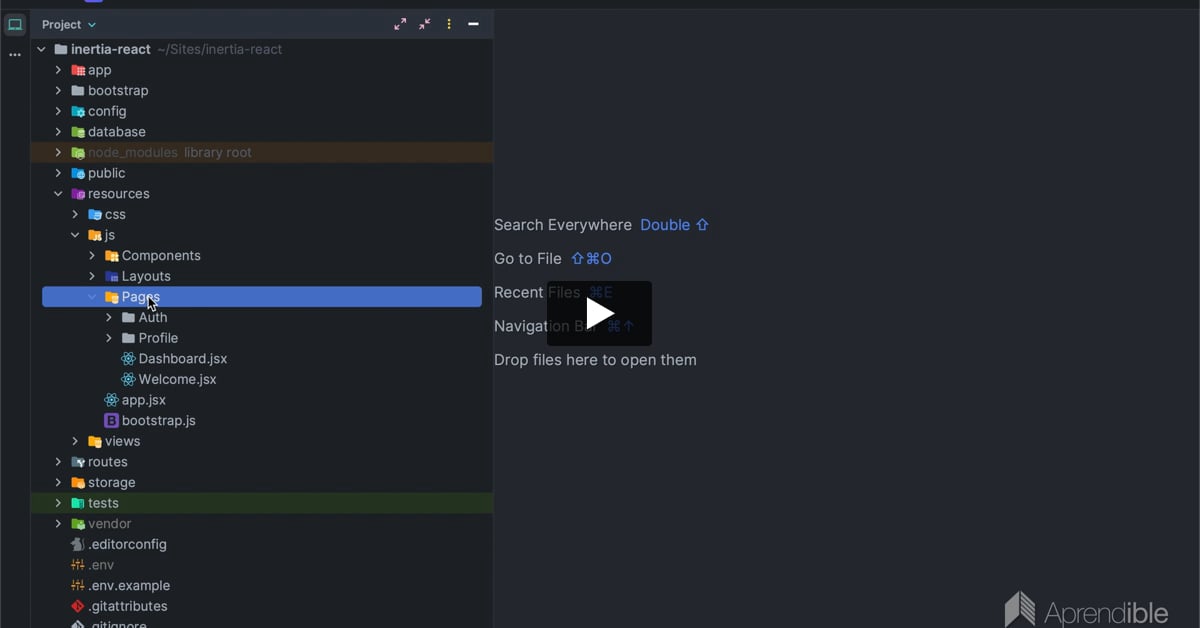Click the database folder icon
Screen dimensions: 1200x628
click(78, 132)
